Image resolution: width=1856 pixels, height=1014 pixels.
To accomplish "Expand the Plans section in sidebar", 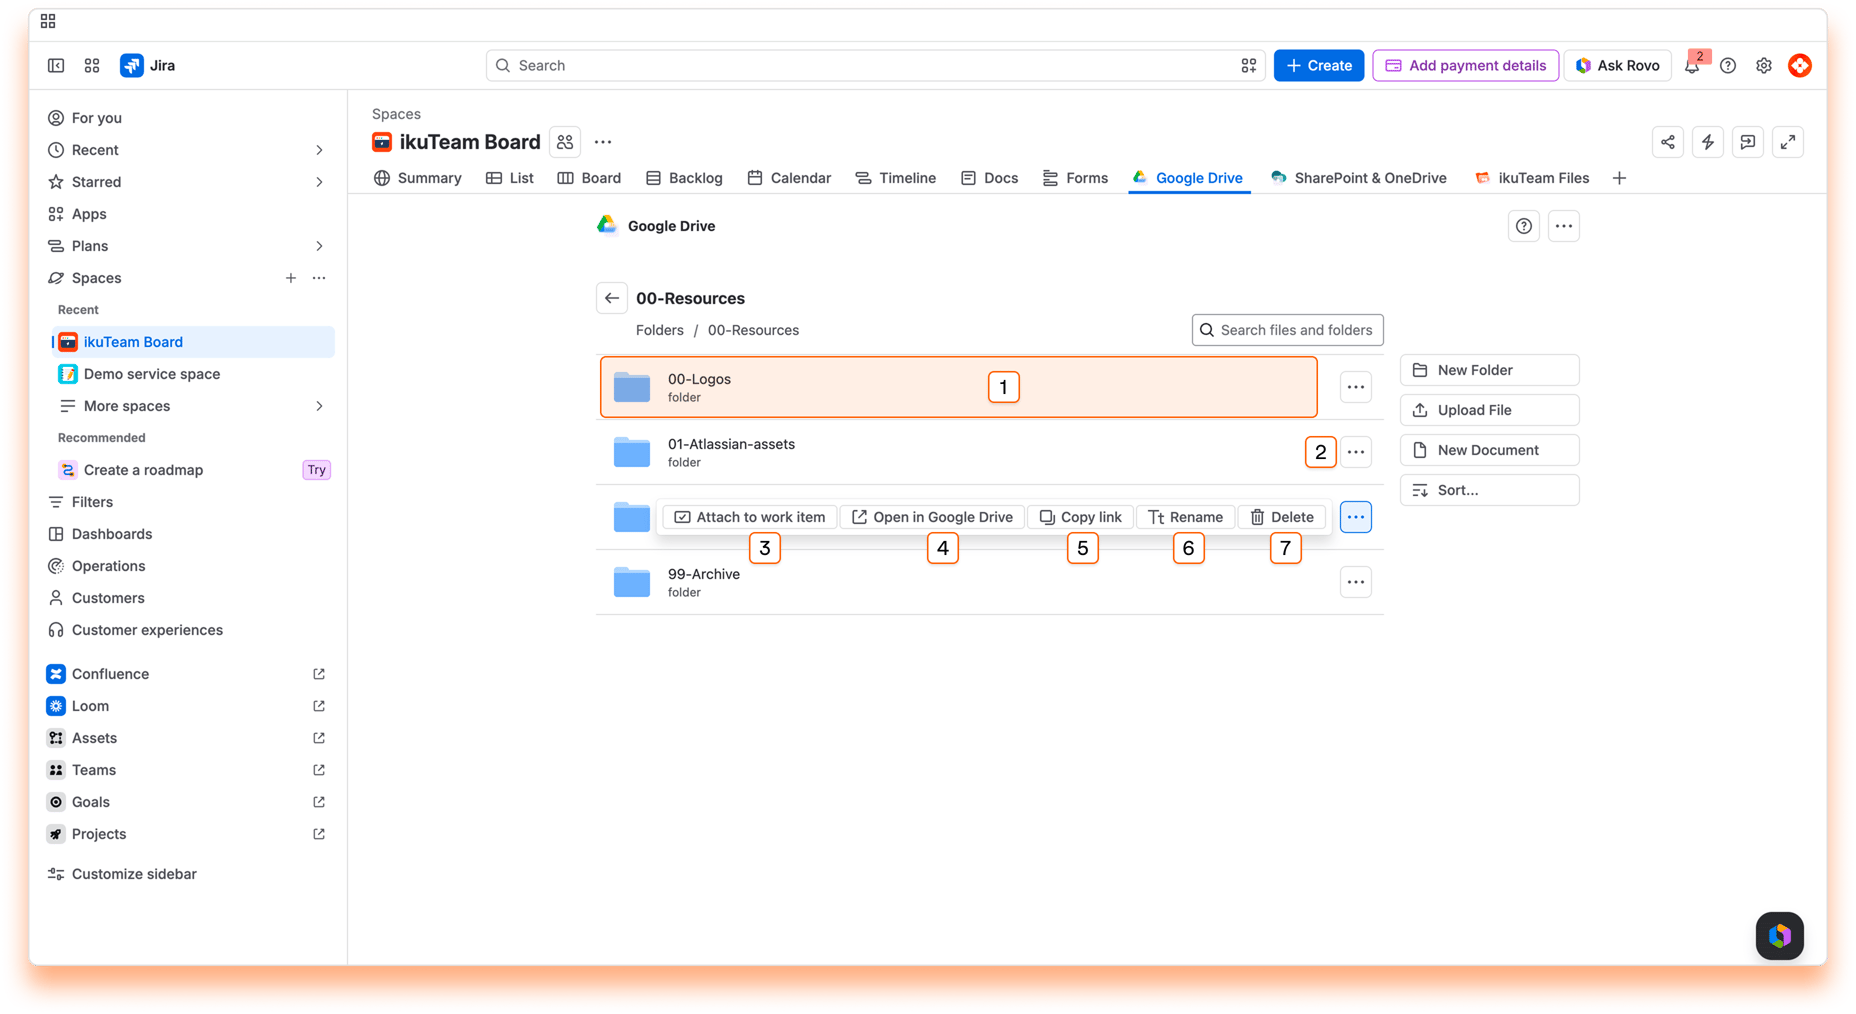I will point(319,246).
